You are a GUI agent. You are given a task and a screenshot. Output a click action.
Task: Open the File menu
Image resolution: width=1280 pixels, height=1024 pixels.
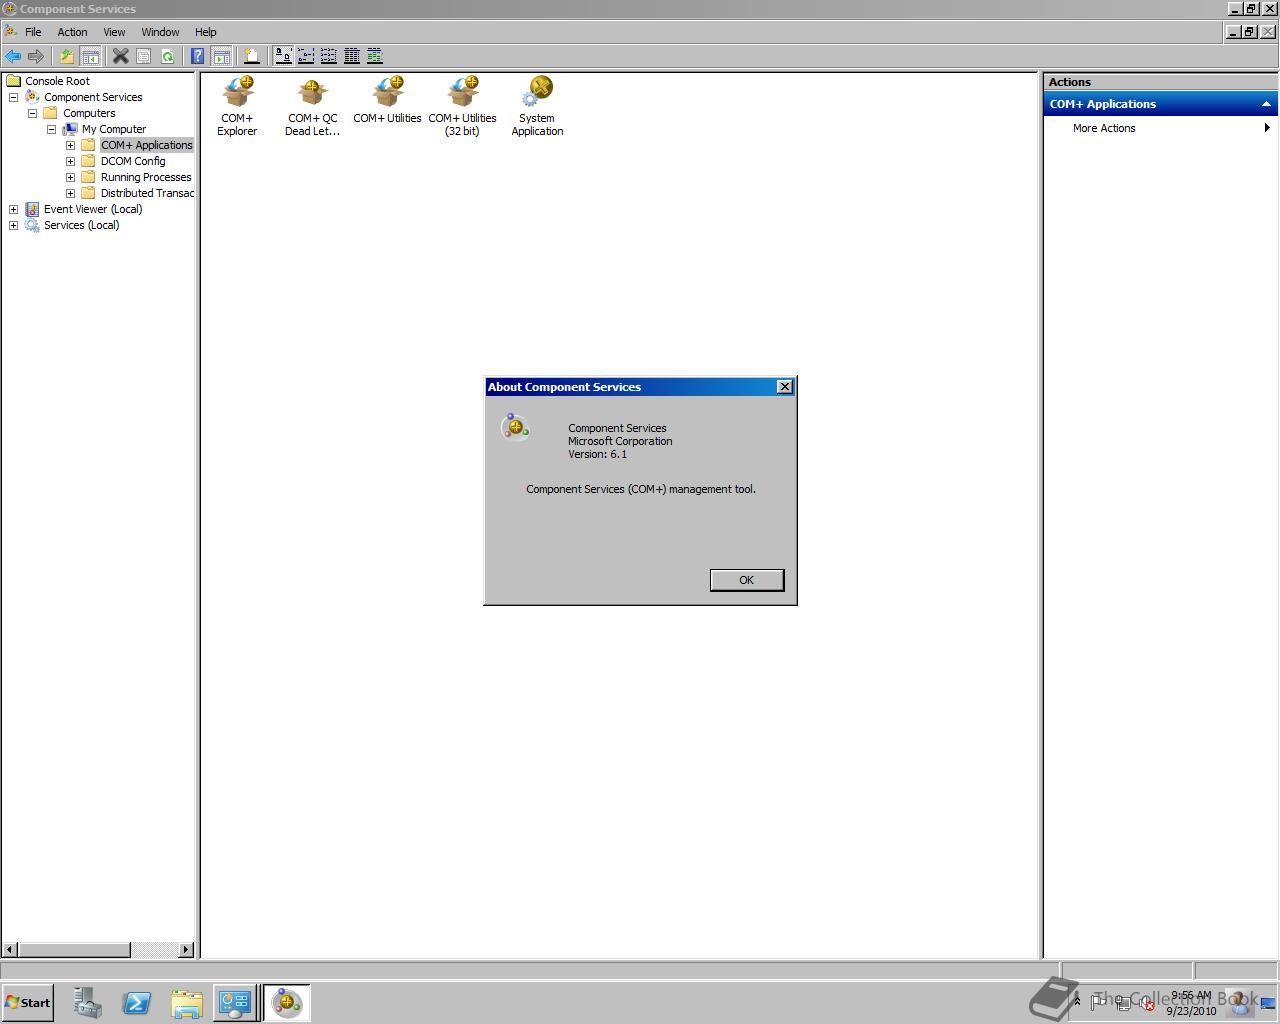pyautogui.click(x=33, y=32)
